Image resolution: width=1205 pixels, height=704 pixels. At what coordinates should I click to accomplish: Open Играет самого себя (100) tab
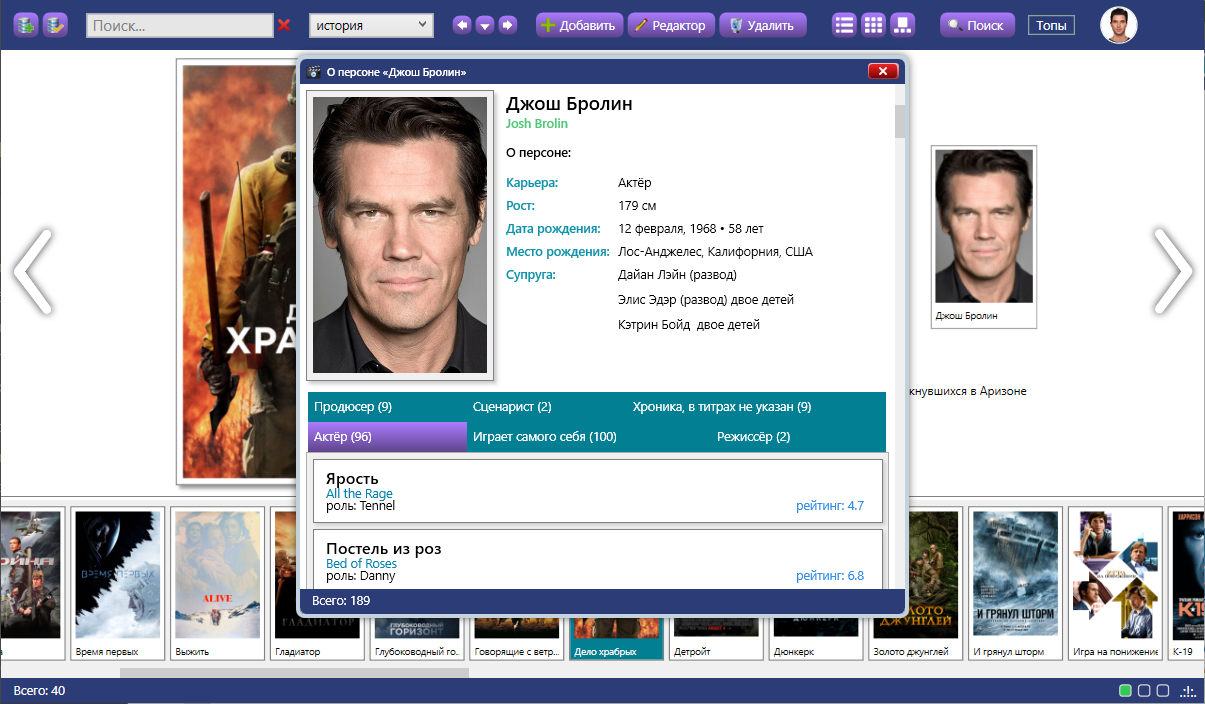point(545,437)
